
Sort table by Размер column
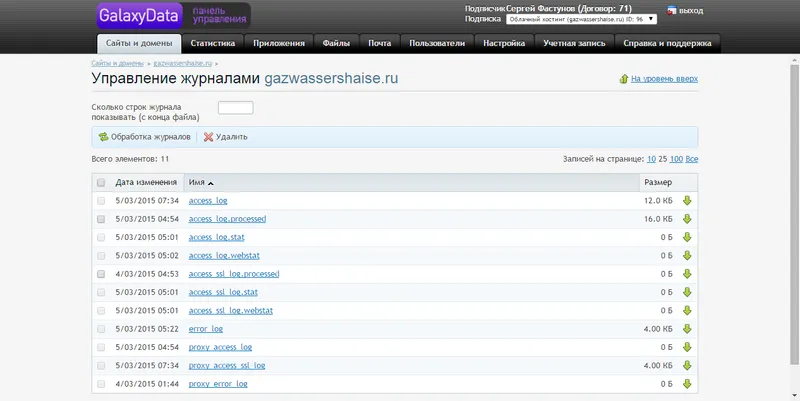(658, 182)
